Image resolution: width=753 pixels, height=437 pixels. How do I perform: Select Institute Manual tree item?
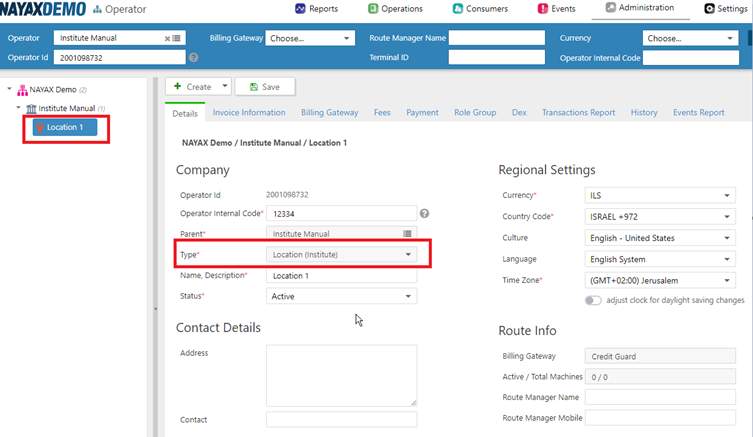67,109
